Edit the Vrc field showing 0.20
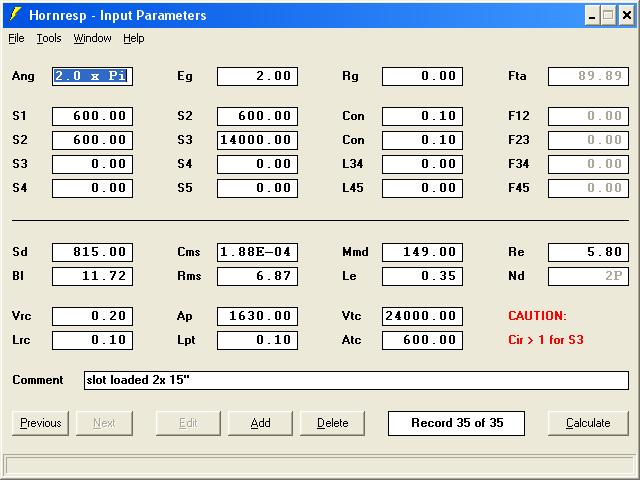This screenshot has width=640, height=480. pos(92,316)
